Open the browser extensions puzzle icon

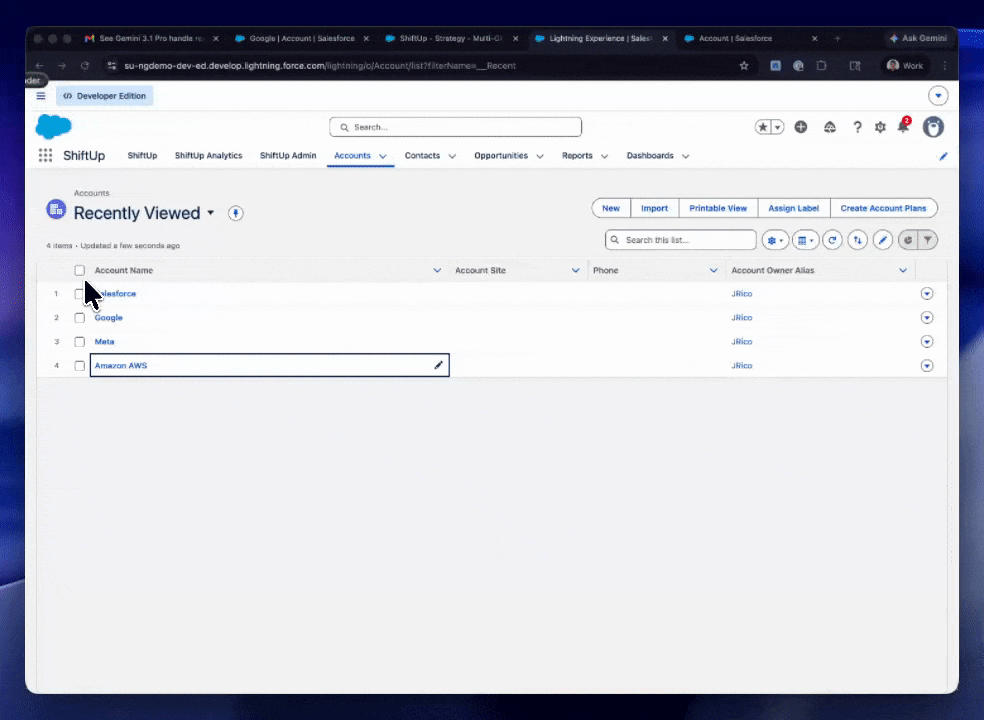click(821, 66)
